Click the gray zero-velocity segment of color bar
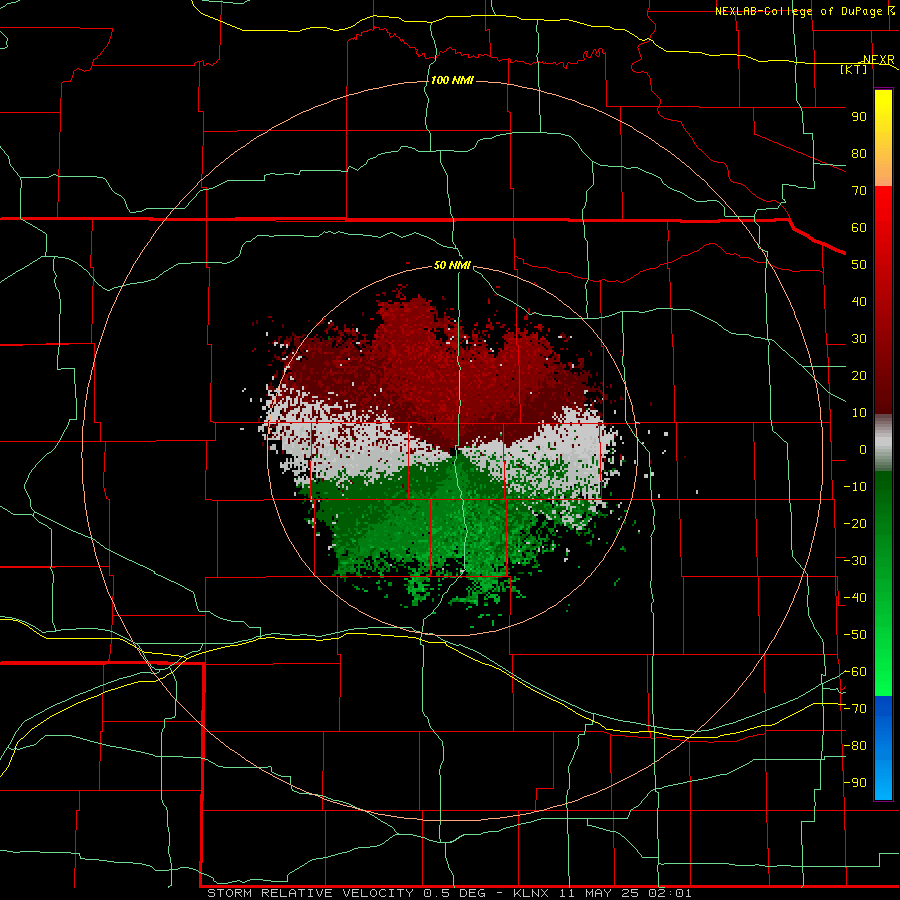This screenshot has width=900, height=900. (x=883, y=443)
